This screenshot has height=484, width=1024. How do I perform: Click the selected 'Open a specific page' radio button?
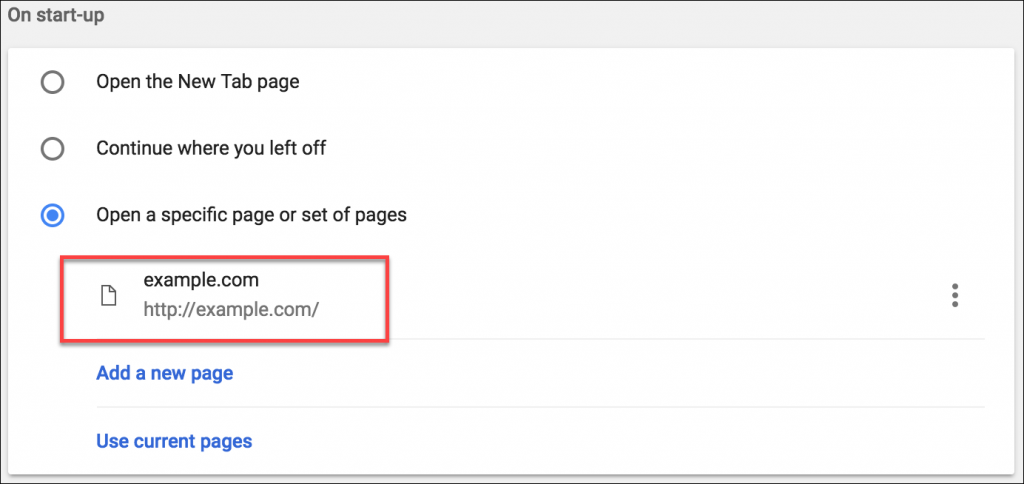click(52, 215)
